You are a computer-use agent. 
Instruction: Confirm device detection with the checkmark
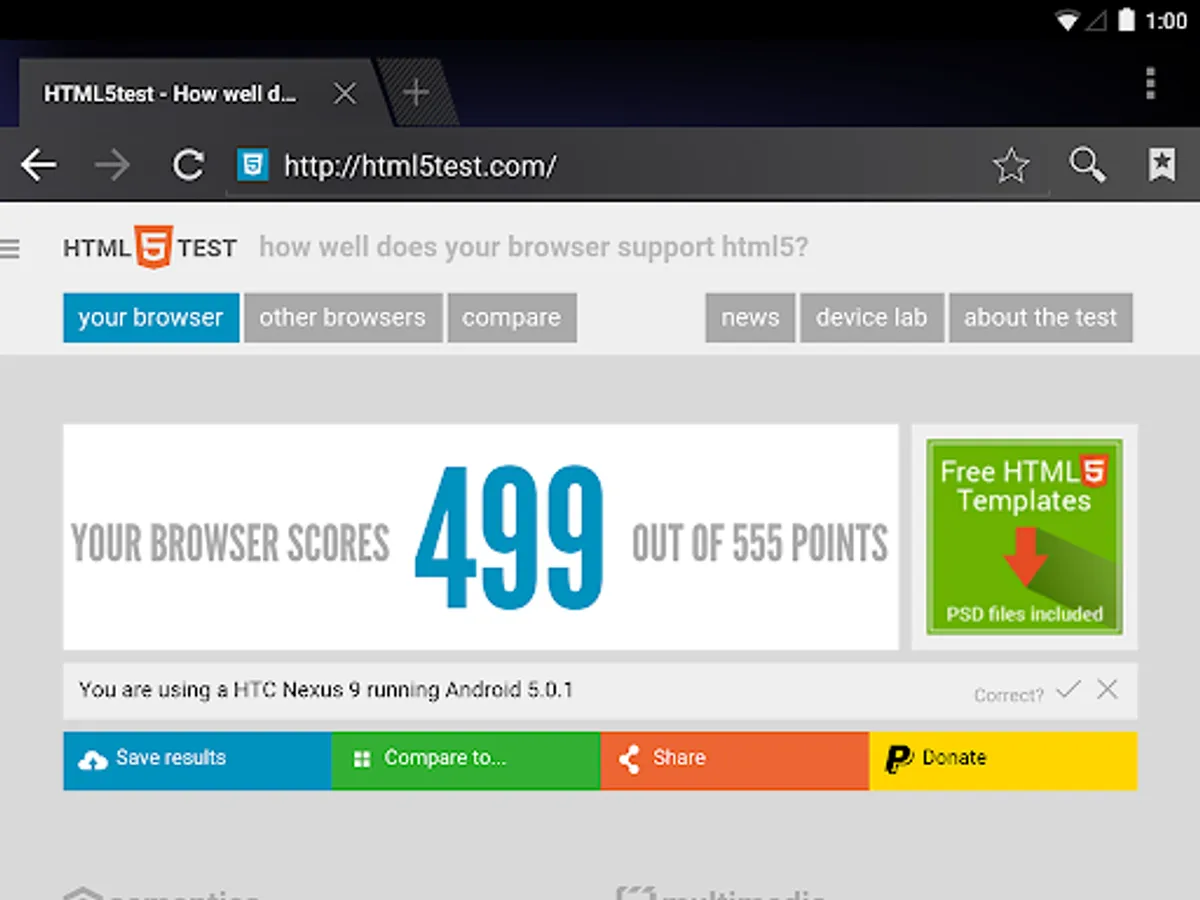tap(1068, 689)
